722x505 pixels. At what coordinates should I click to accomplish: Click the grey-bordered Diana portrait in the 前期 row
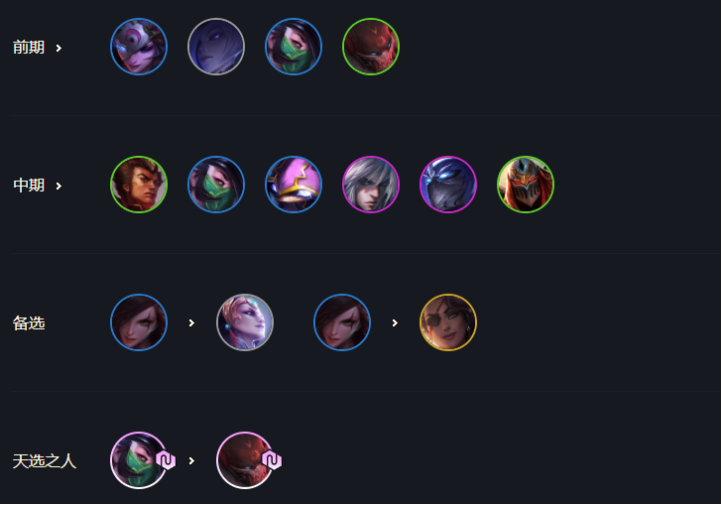pyautogui.click(x=216, y=46)
